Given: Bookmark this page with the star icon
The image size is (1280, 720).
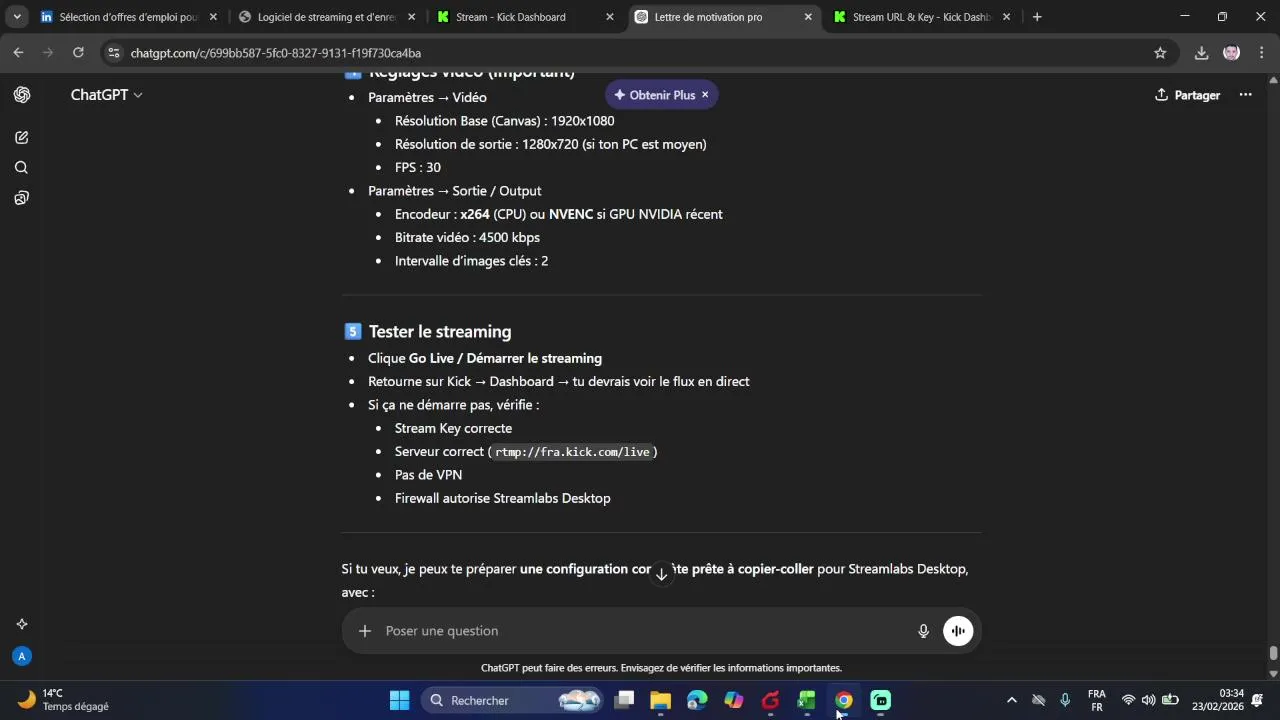Looking at the screenshot, I should click(1160, 53).
